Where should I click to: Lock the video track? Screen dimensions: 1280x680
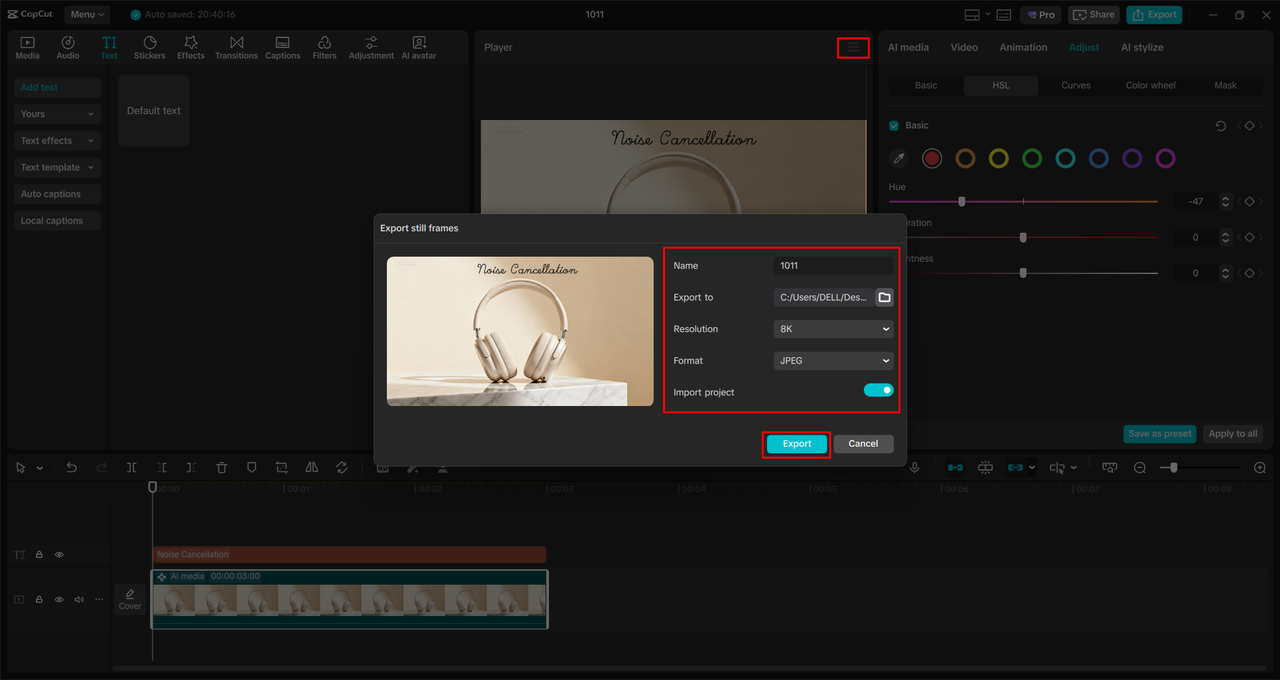pyautogui.click(x=39, y=599)
